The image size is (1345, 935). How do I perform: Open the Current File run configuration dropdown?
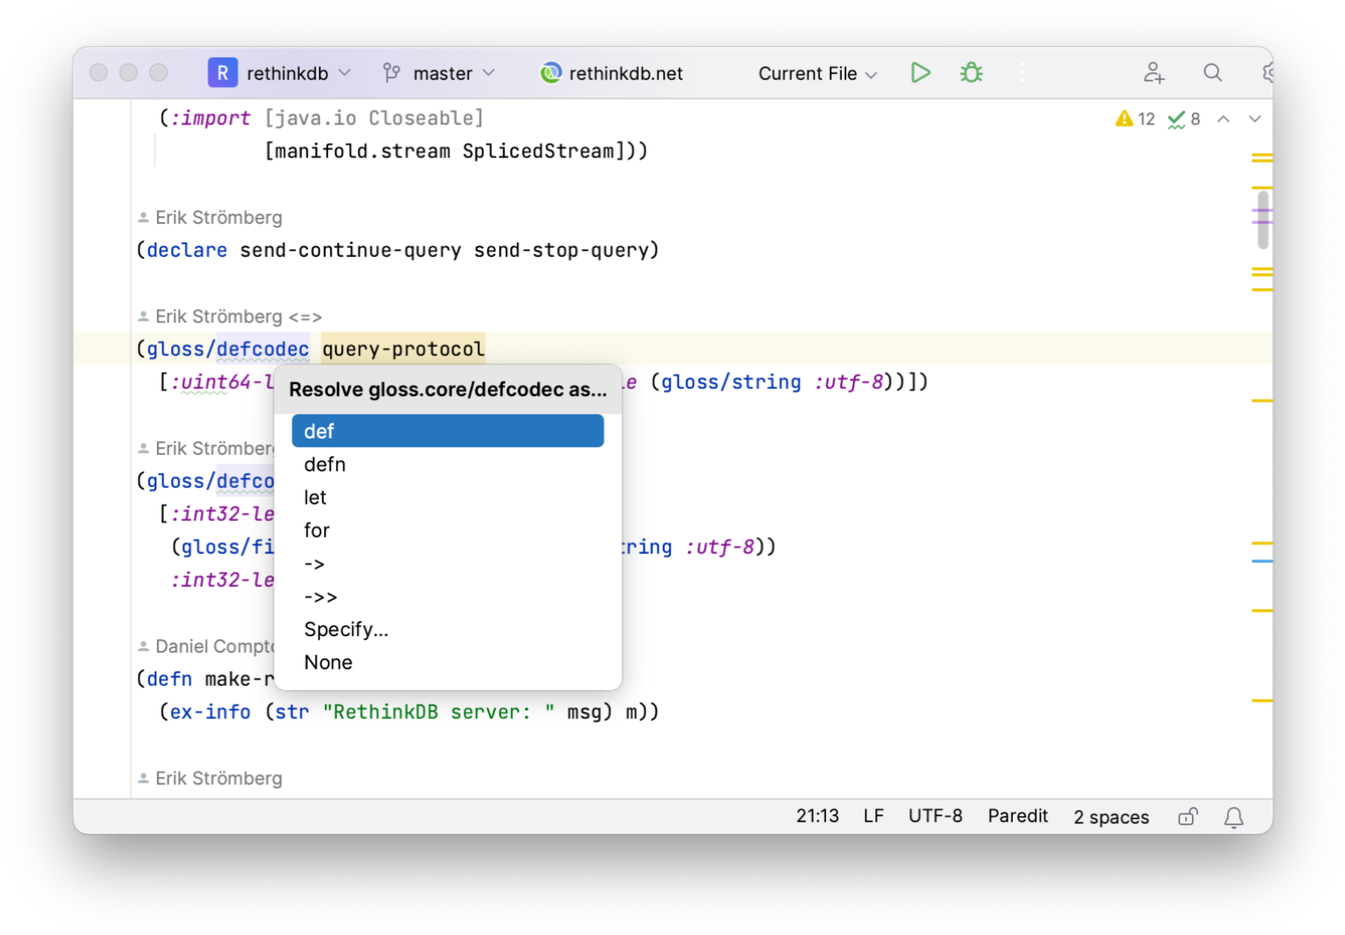click(817, 73)
